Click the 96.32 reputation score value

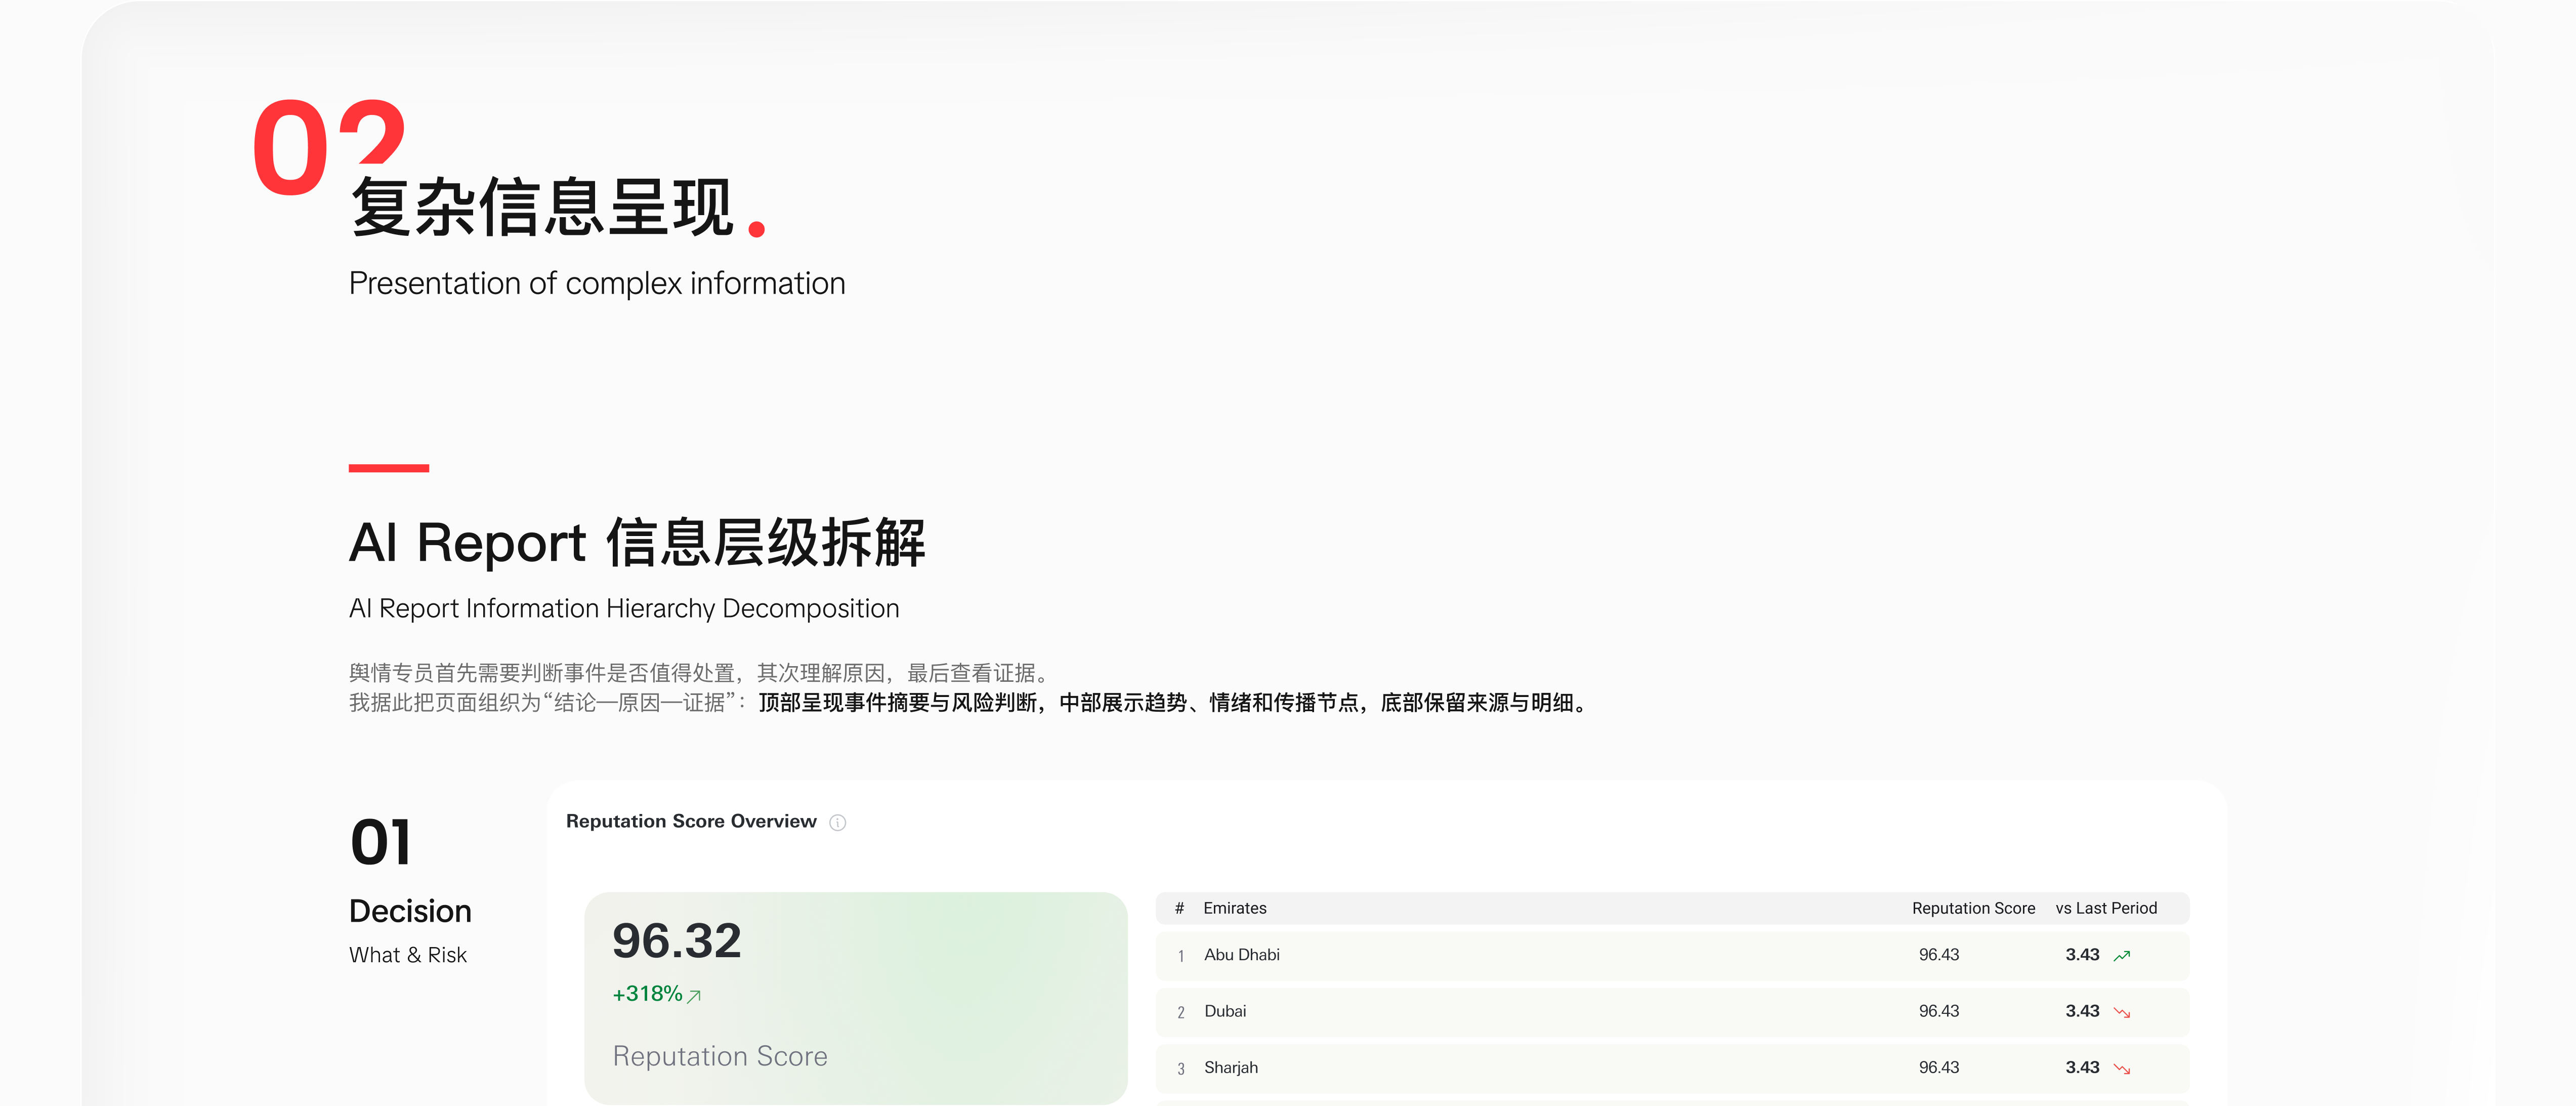pyautogui.click(x=676, y=941)
